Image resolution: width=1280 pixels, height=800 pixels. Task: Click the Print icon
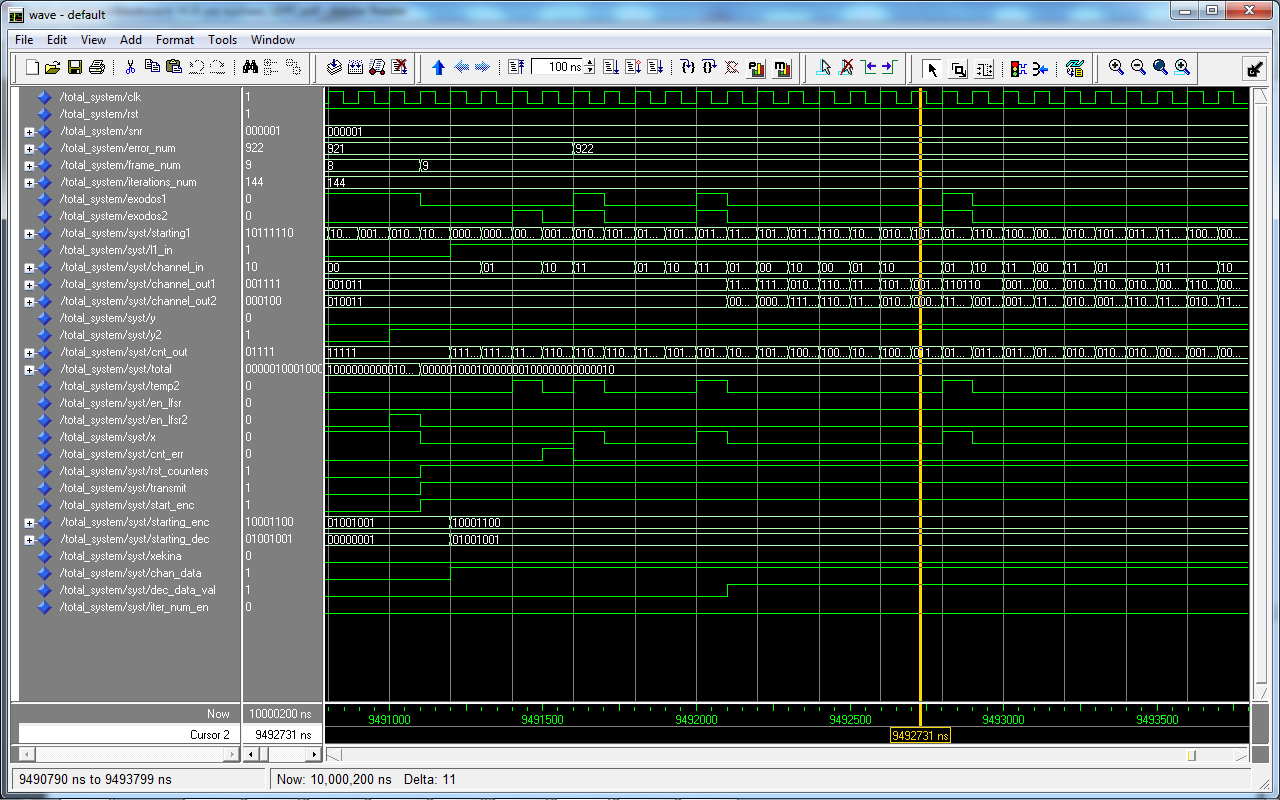pyautogui.click(x=97, y=68)
